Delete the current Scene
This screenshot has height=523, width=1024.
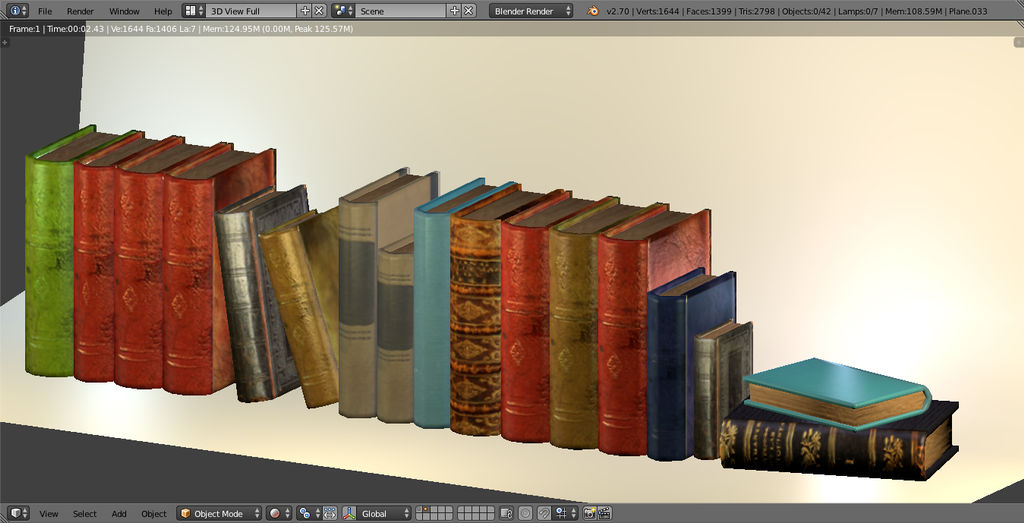click(469, 10)
